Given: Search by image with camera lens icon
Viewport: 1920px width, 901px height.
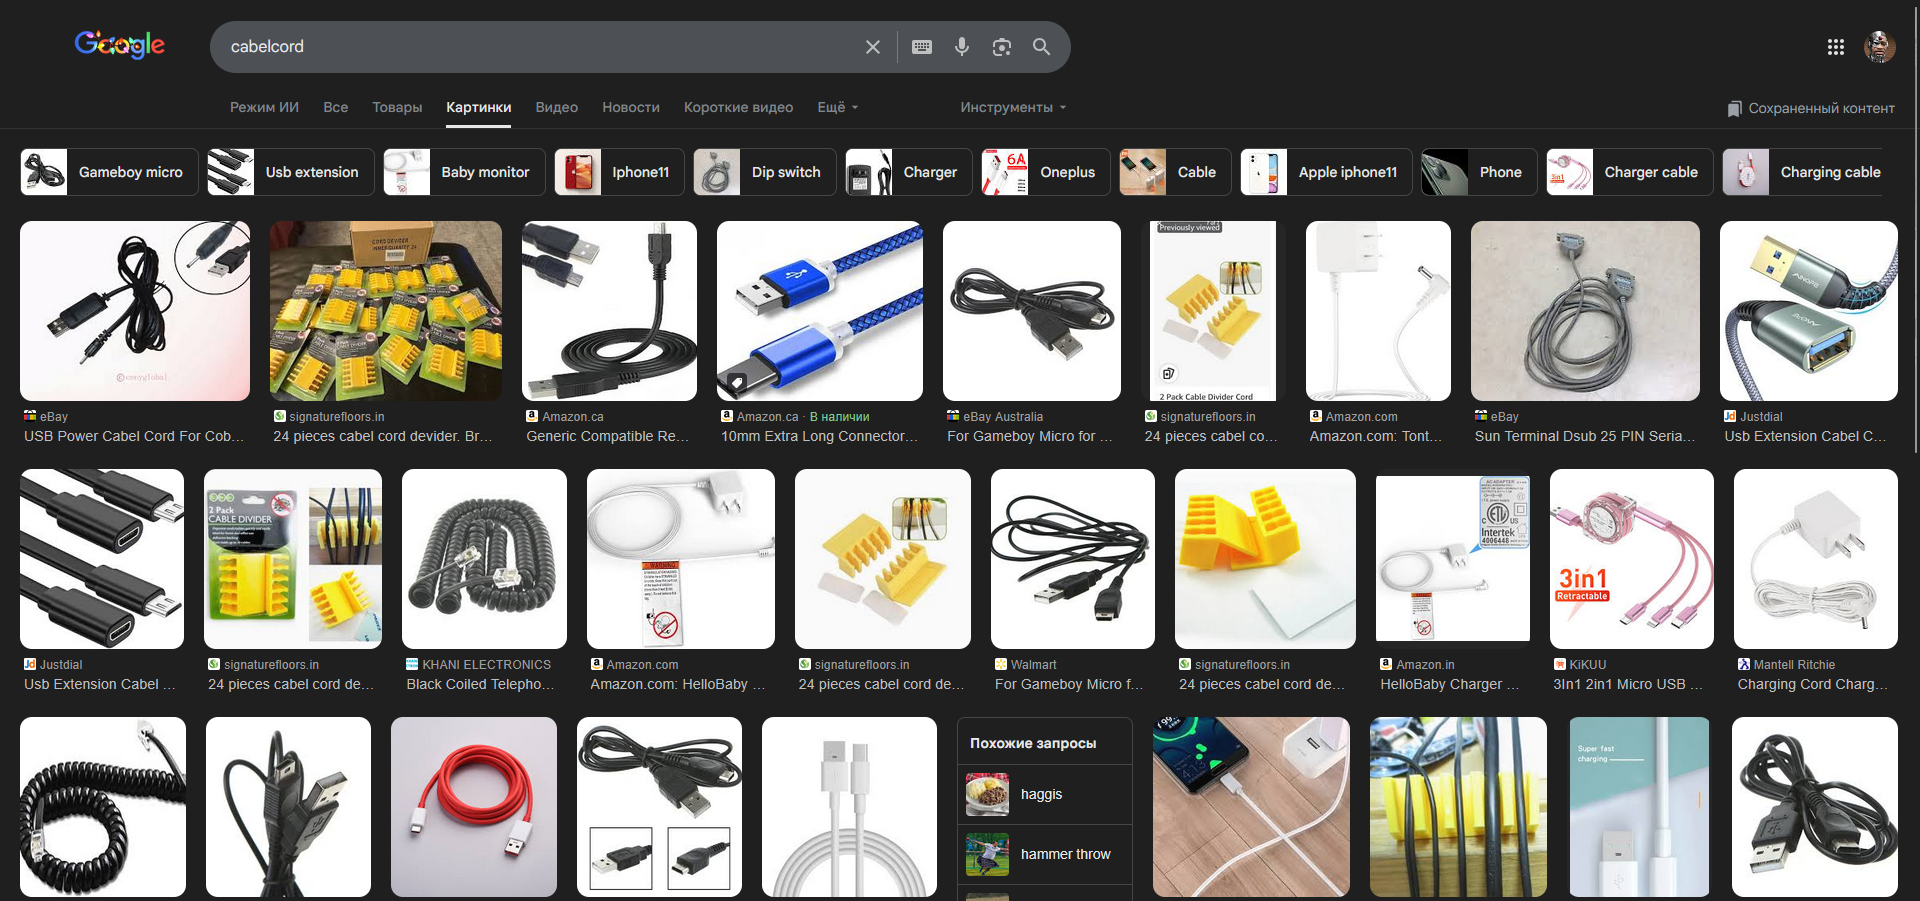Looking at the screenshot, I should [x=1001, y=47].
